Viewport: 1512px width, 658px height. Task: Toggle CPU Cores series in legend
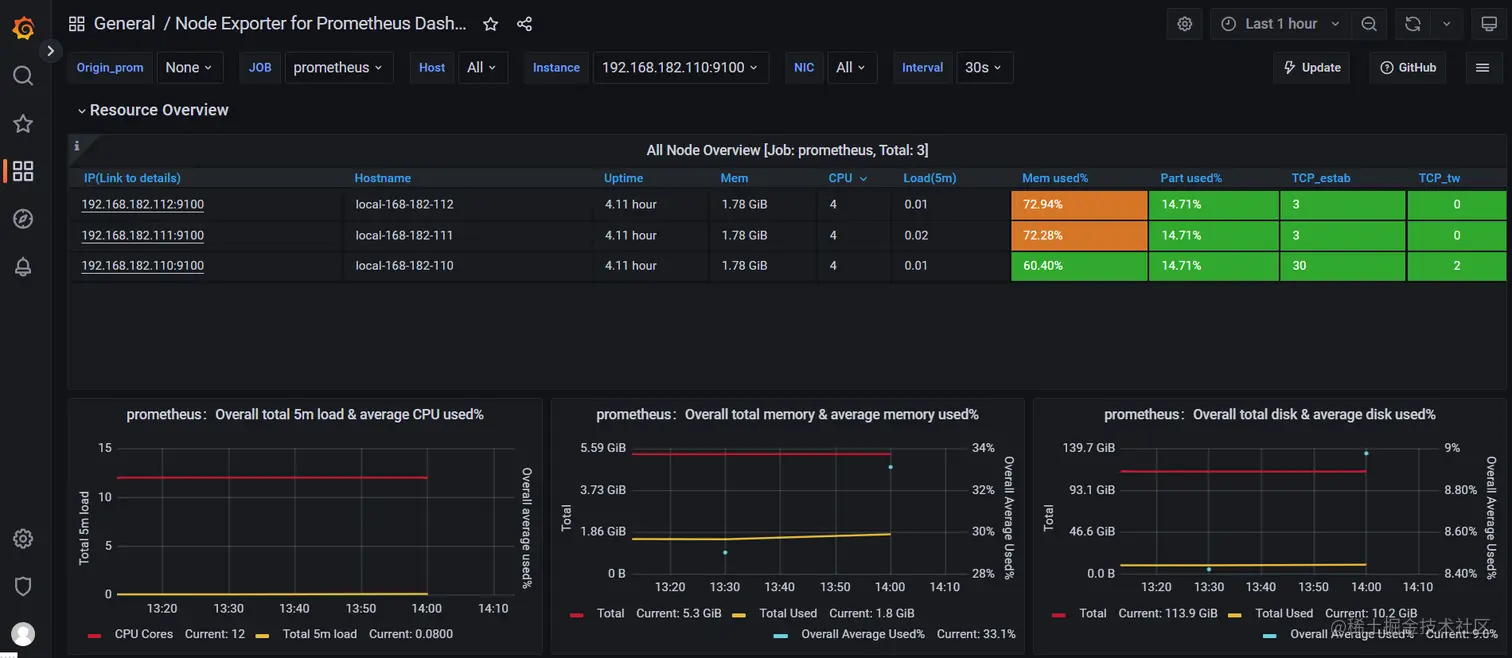pyautogui.click(x=143, y=634)
